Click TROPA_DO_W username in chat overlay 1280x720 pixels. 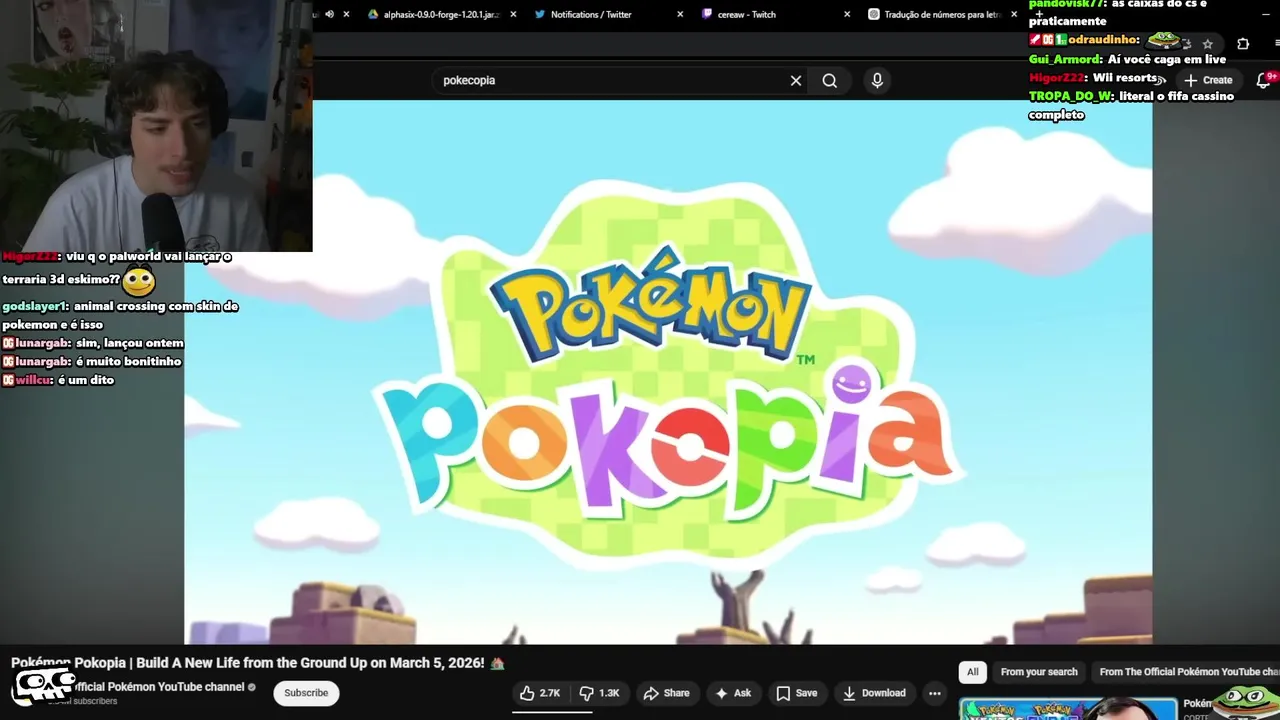point(1070,96)
